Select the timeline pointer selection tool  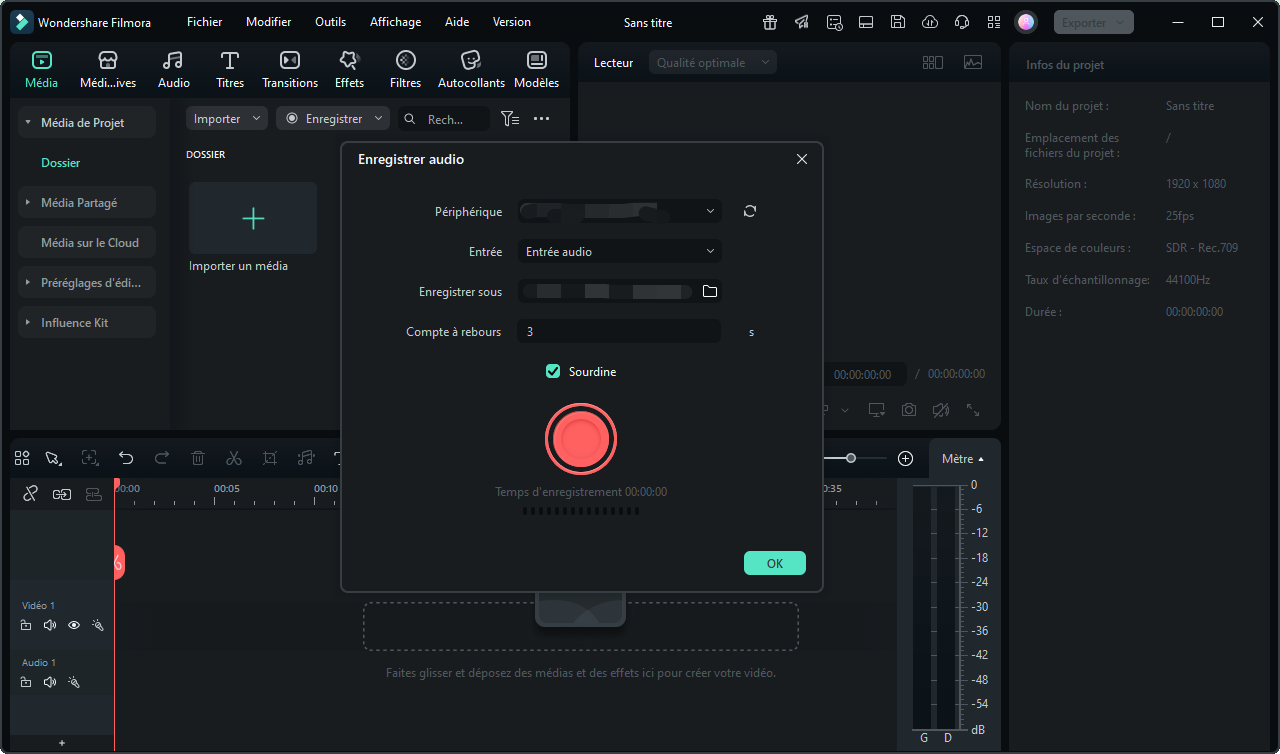(x=53, y=458)
